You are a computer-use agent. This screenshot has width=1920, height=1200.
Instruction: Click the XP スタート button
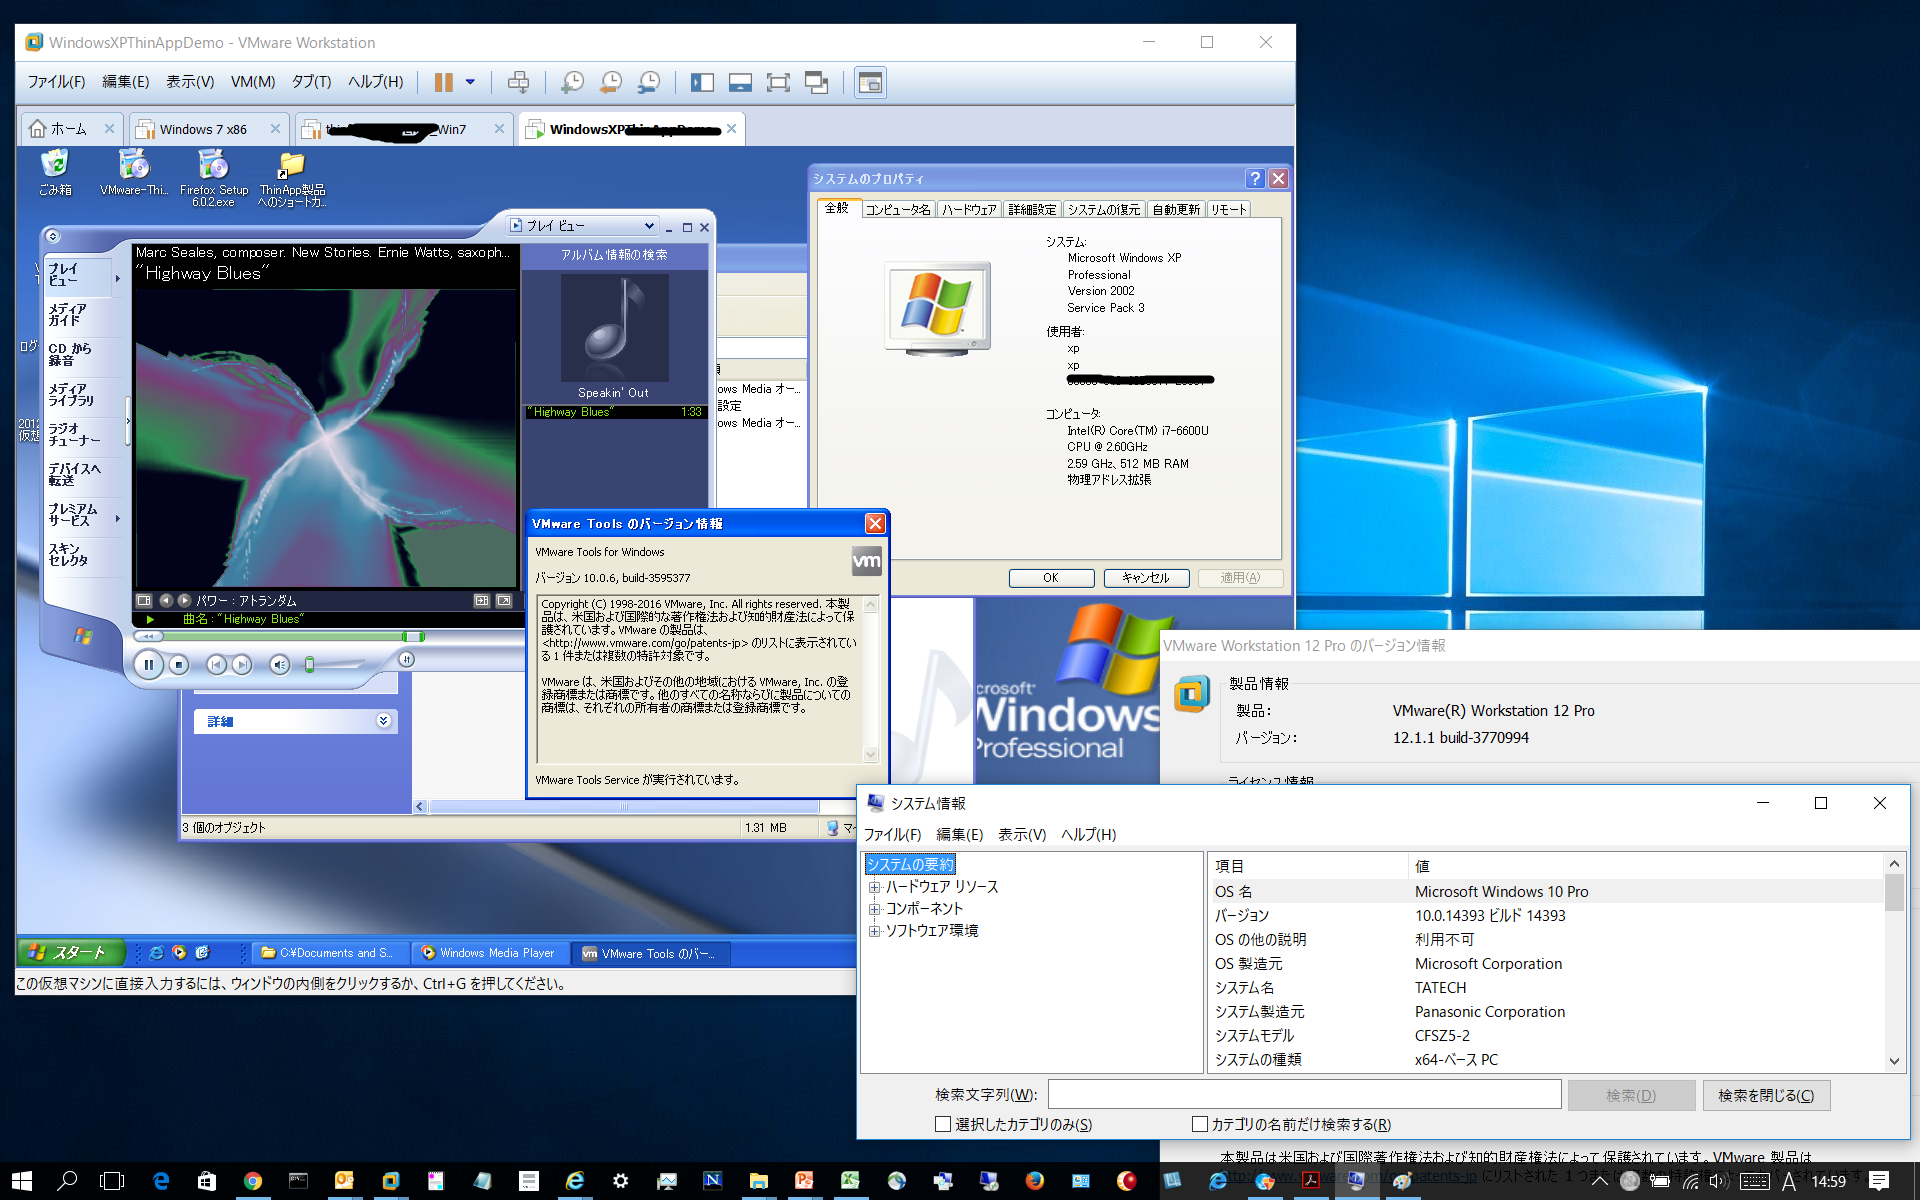pyautogui.click(x=70, y=953)
